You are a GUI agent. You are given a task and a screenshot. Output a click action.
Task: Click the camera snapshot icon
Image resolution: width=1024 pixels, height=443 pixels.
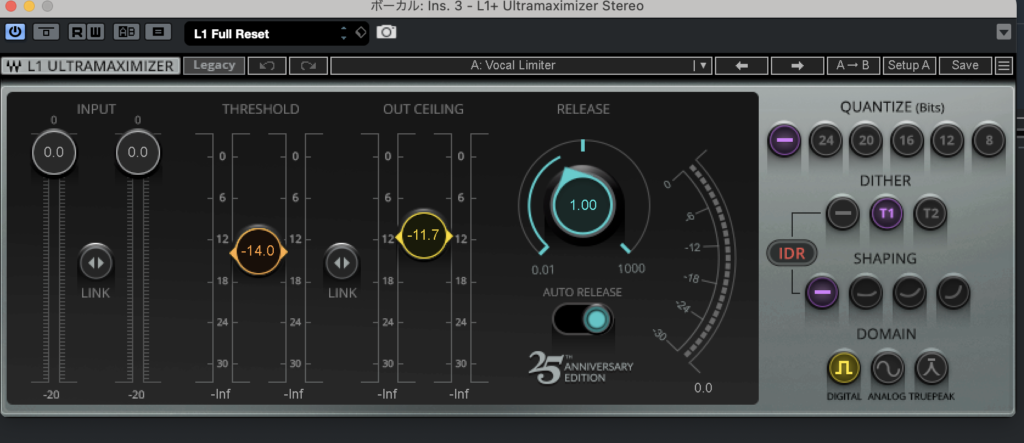click(386, 32)
